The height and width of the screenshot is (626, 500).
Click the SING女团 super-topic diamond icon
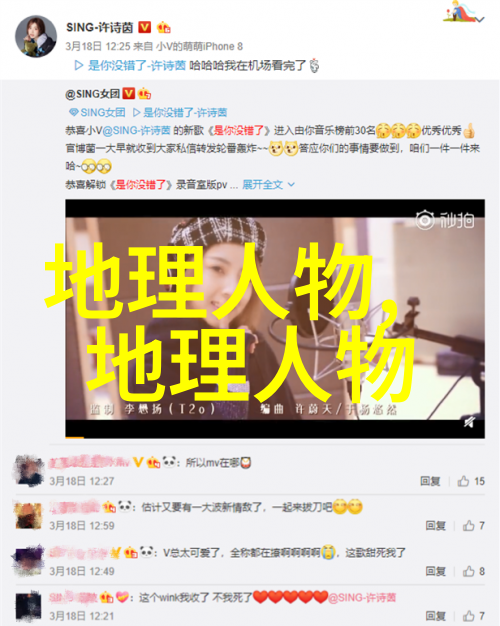coord(73,113)
